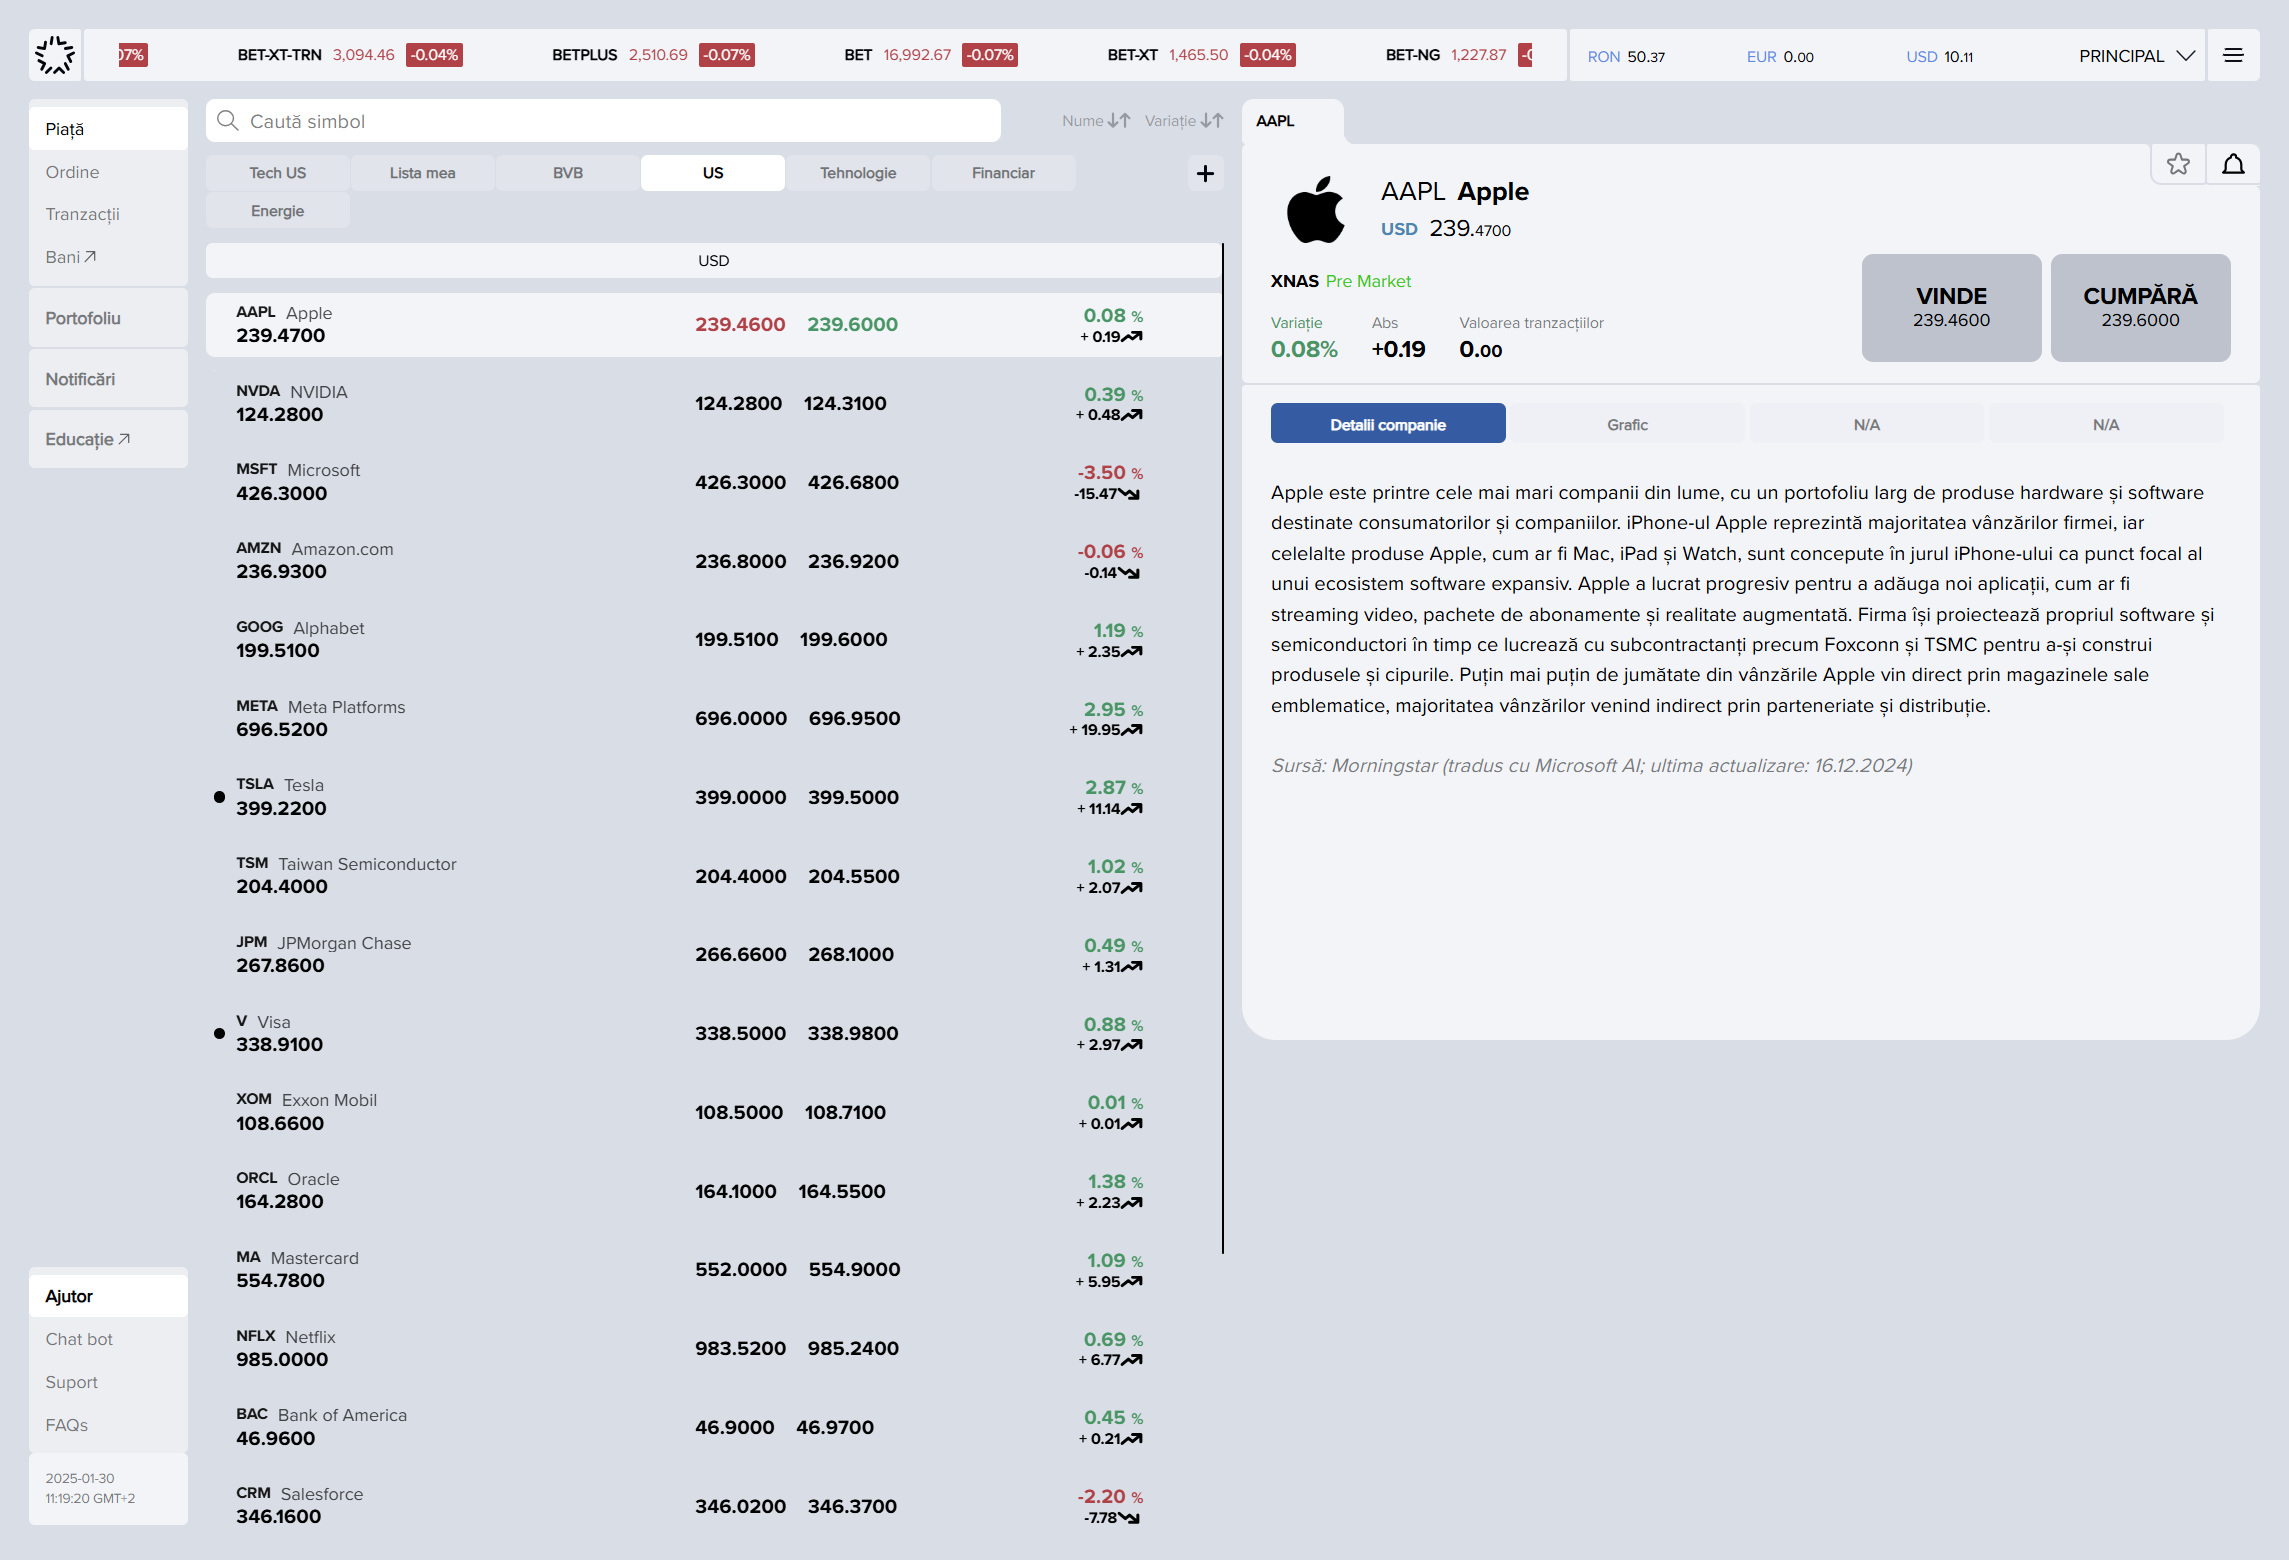Open Portofoliu section
The height and width of the screenshot is (1560, 2289).
(x=108, y=318)
